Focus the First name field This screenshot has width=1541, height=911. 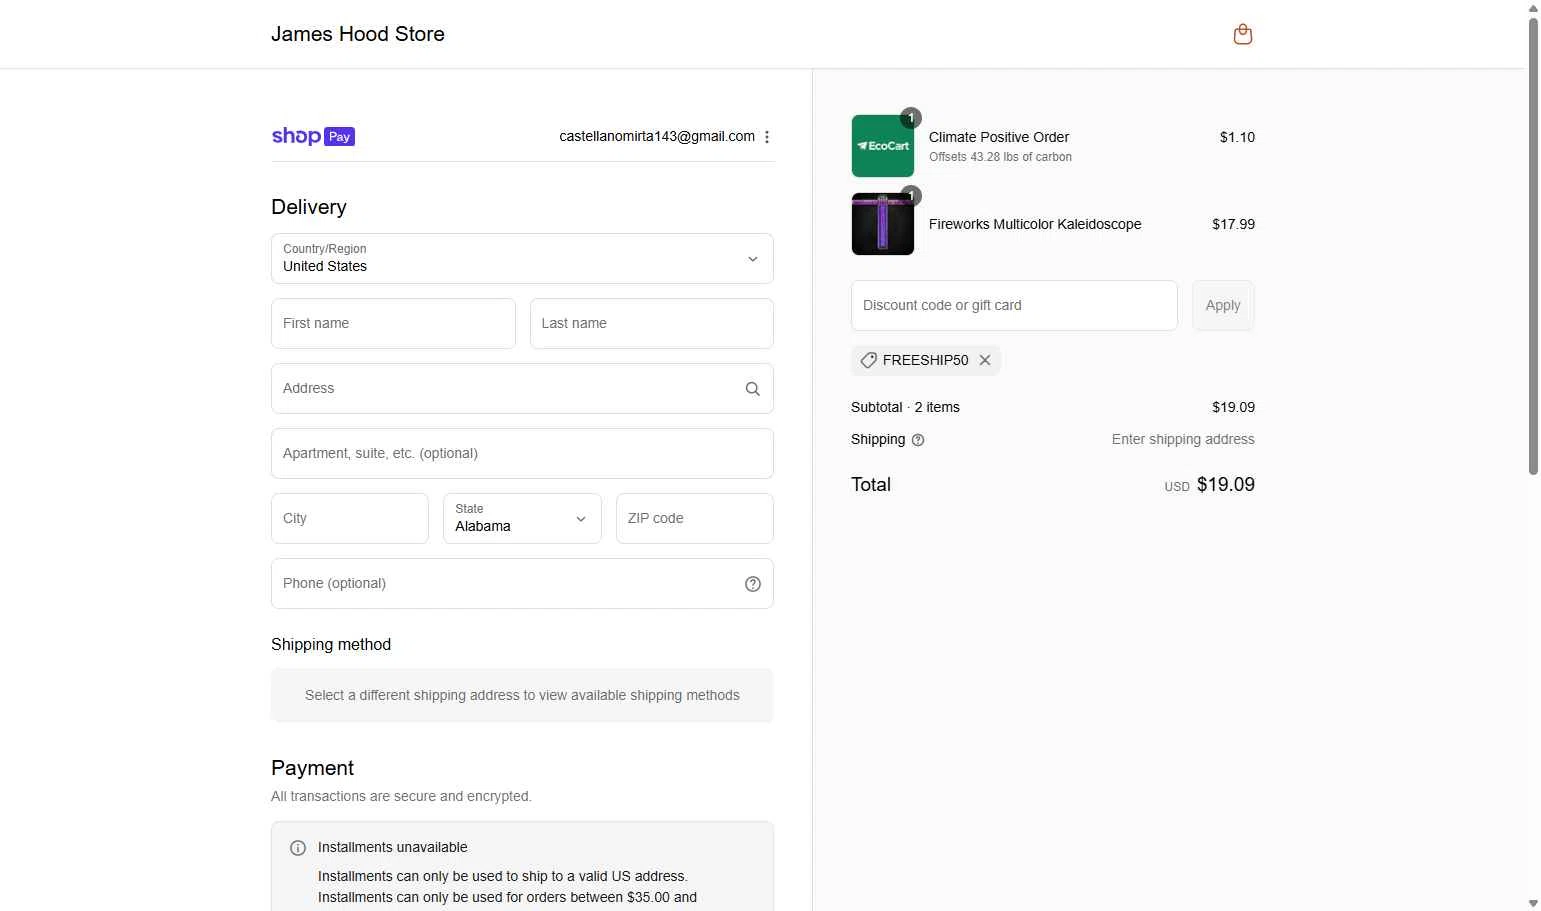[393, 324]
